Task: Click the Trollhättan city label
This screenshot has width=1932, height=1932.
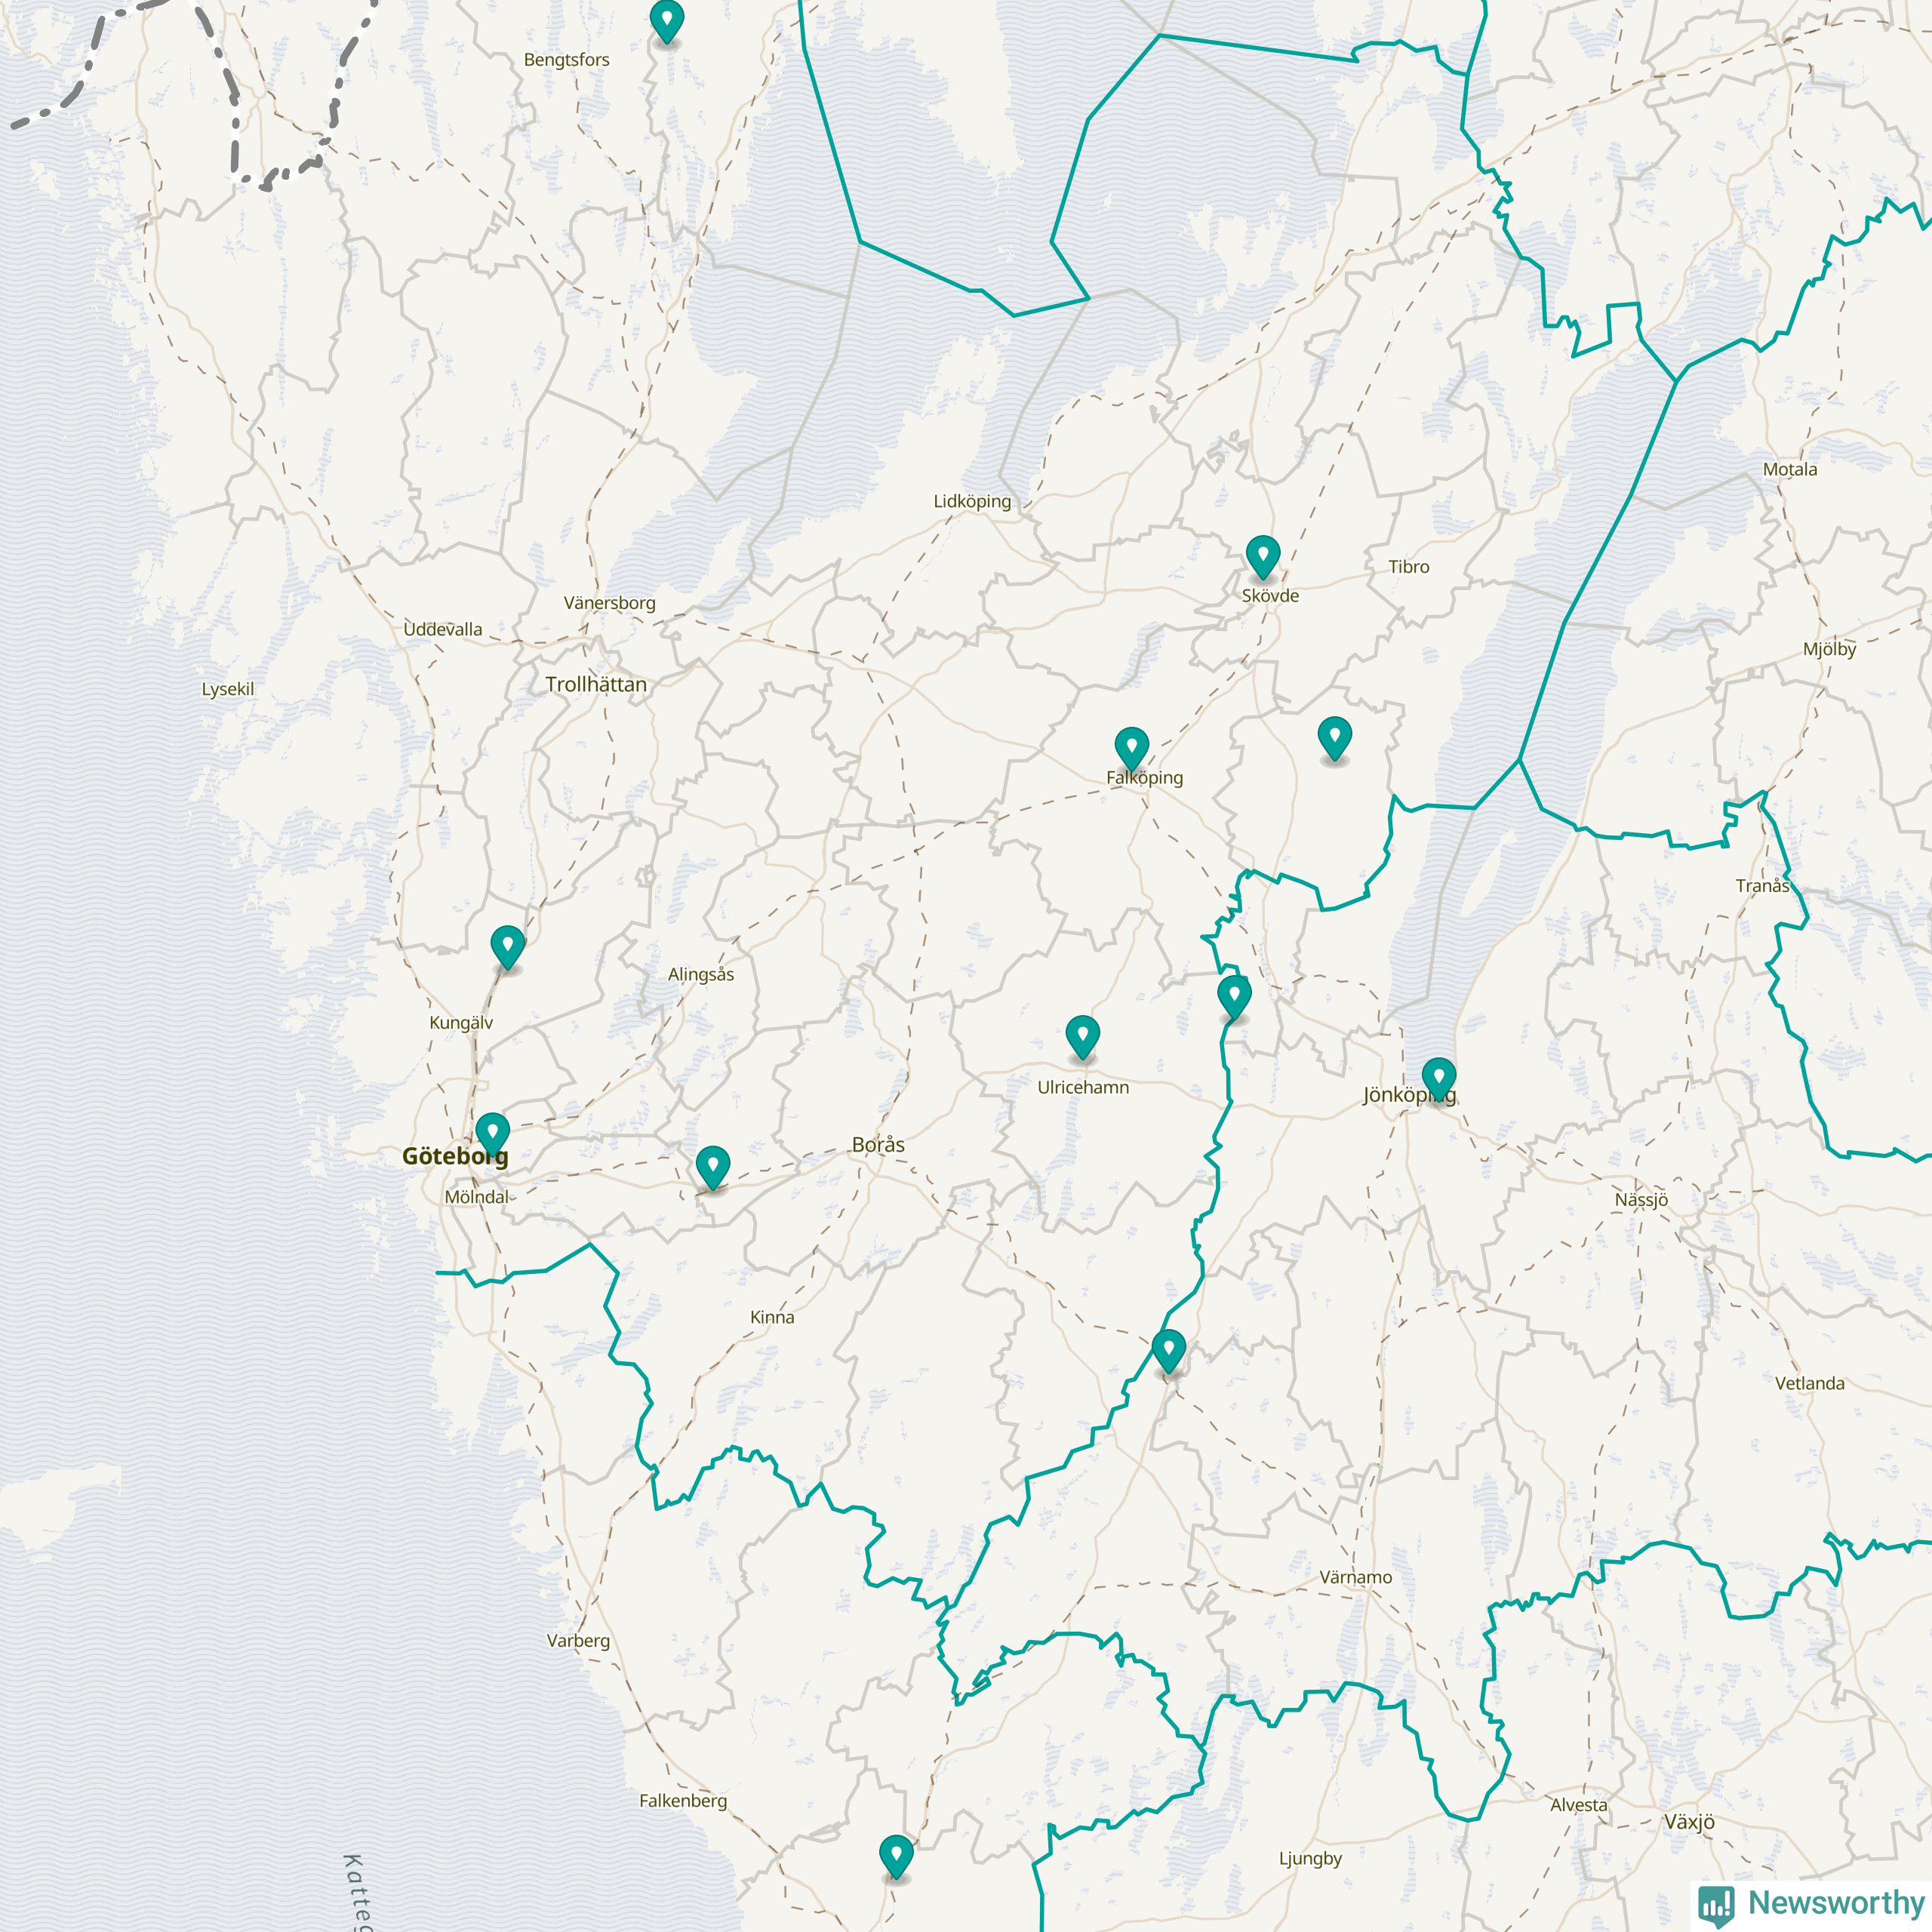Action: 596,685
